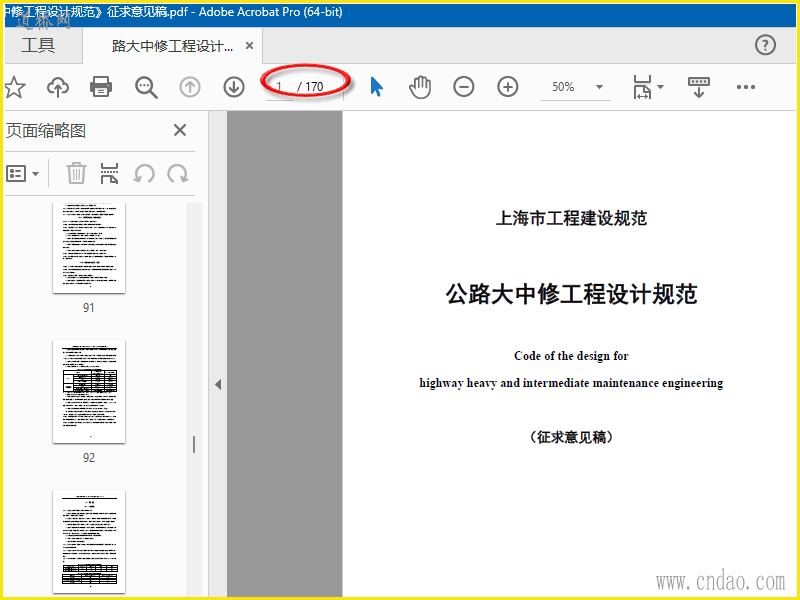This screenshot has width=800, height=600.
Task: Select the arrow selection tool
Action: pyautogui.click(x=377, y=87)
